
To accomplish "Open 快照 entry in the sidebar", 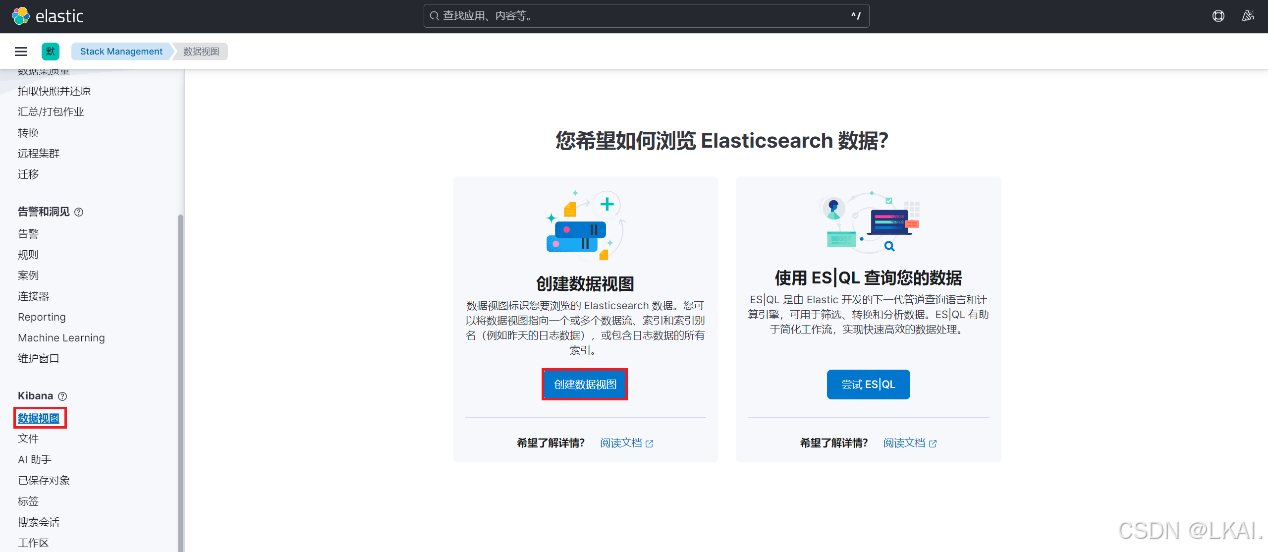I will tap(54, 91).
